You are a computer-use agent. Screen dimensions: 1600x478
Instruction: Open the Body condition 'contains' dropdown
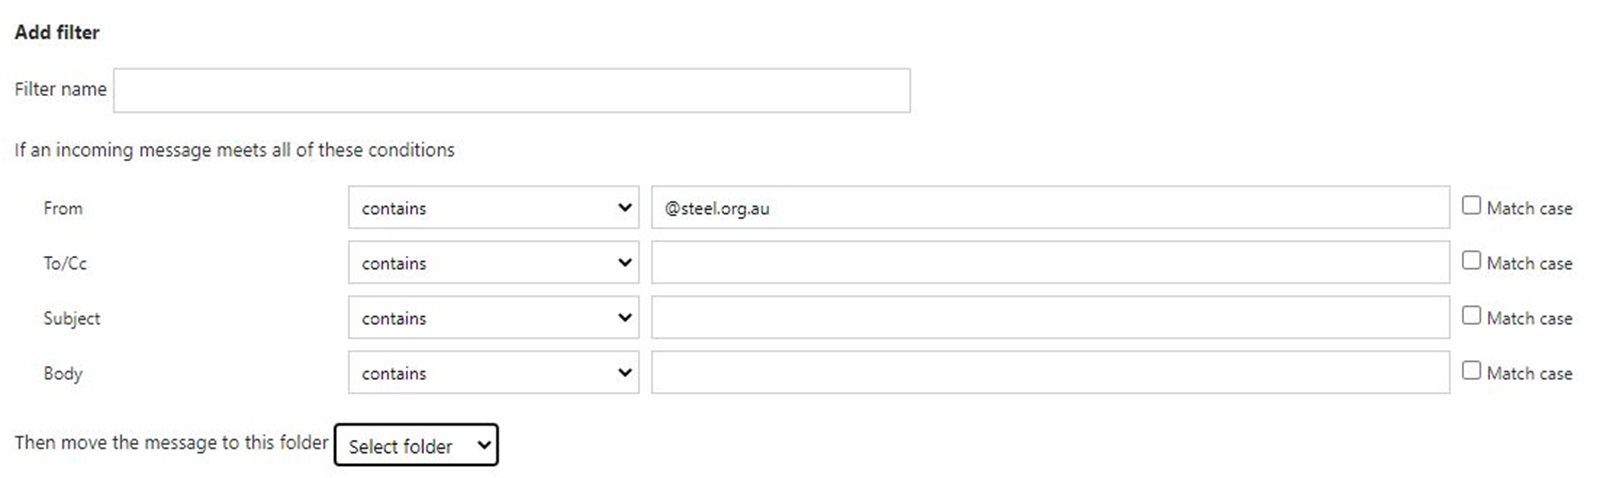[x=494, y=373]
